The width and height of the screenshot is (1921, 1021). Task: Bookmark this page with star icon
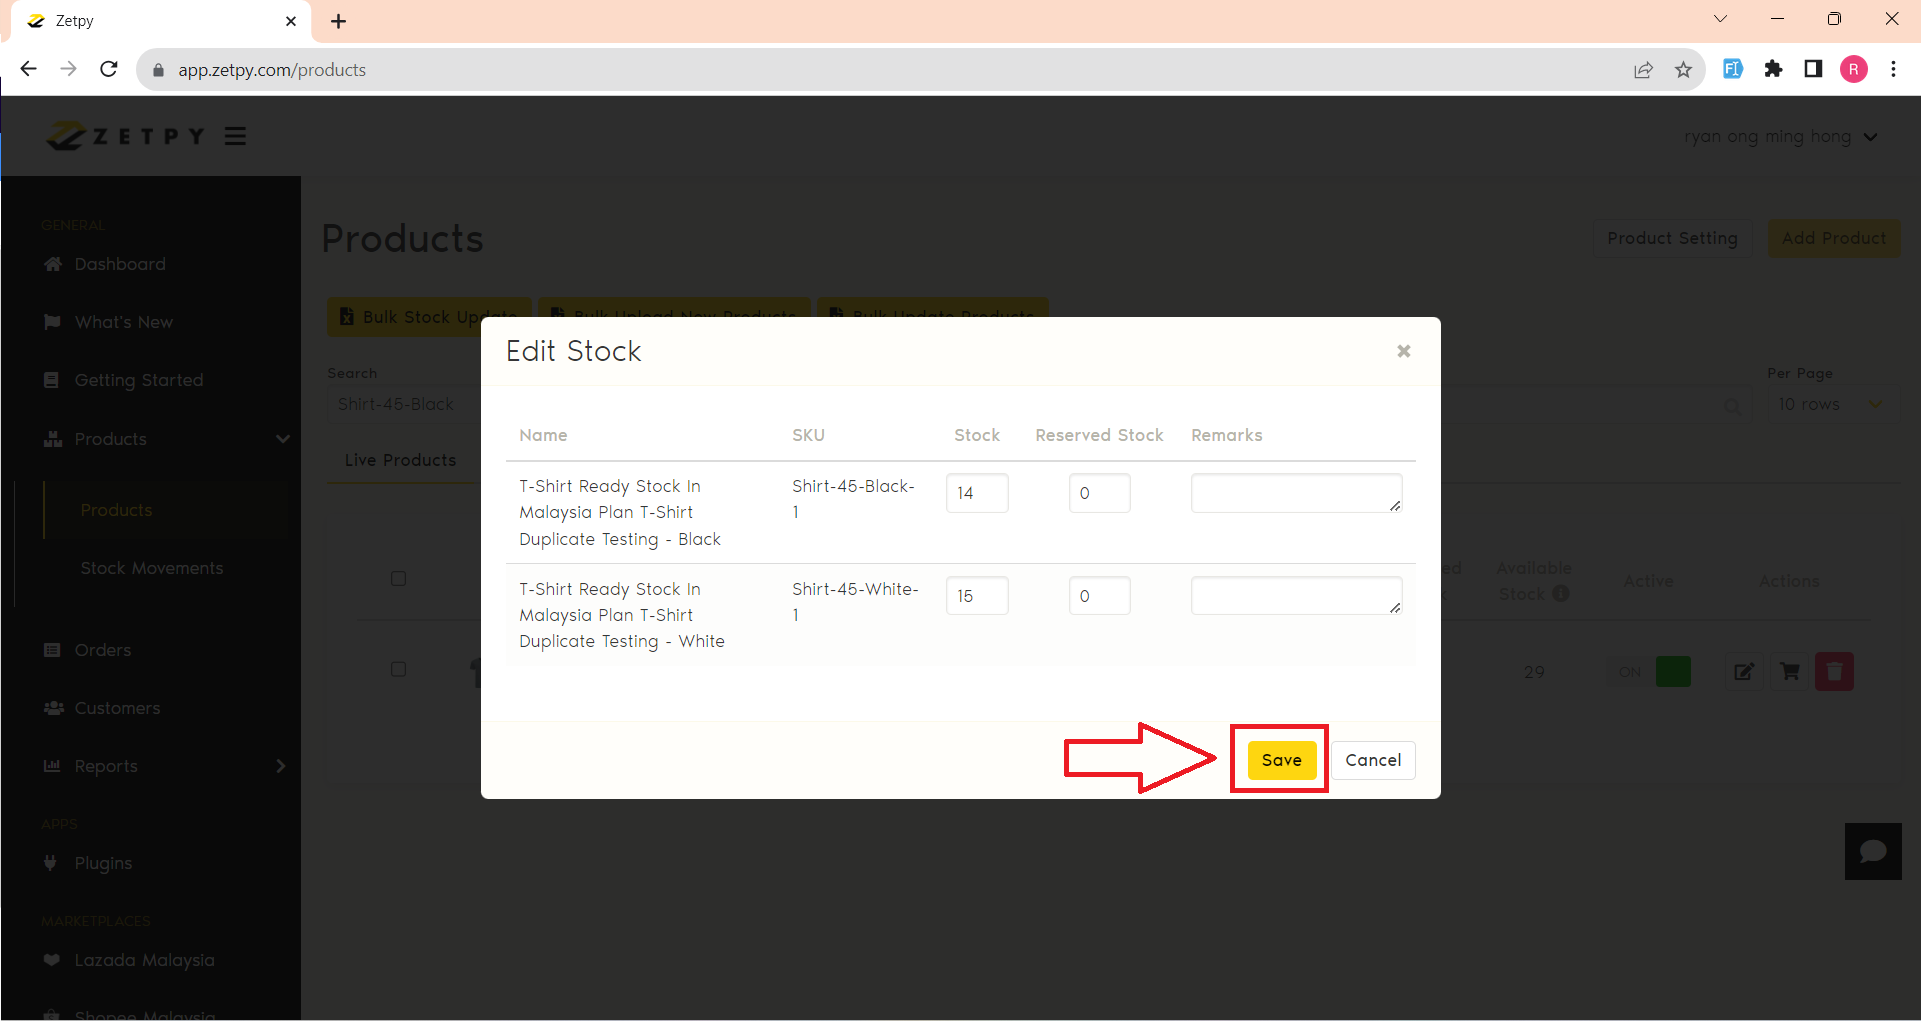(x=1684, y=70)
